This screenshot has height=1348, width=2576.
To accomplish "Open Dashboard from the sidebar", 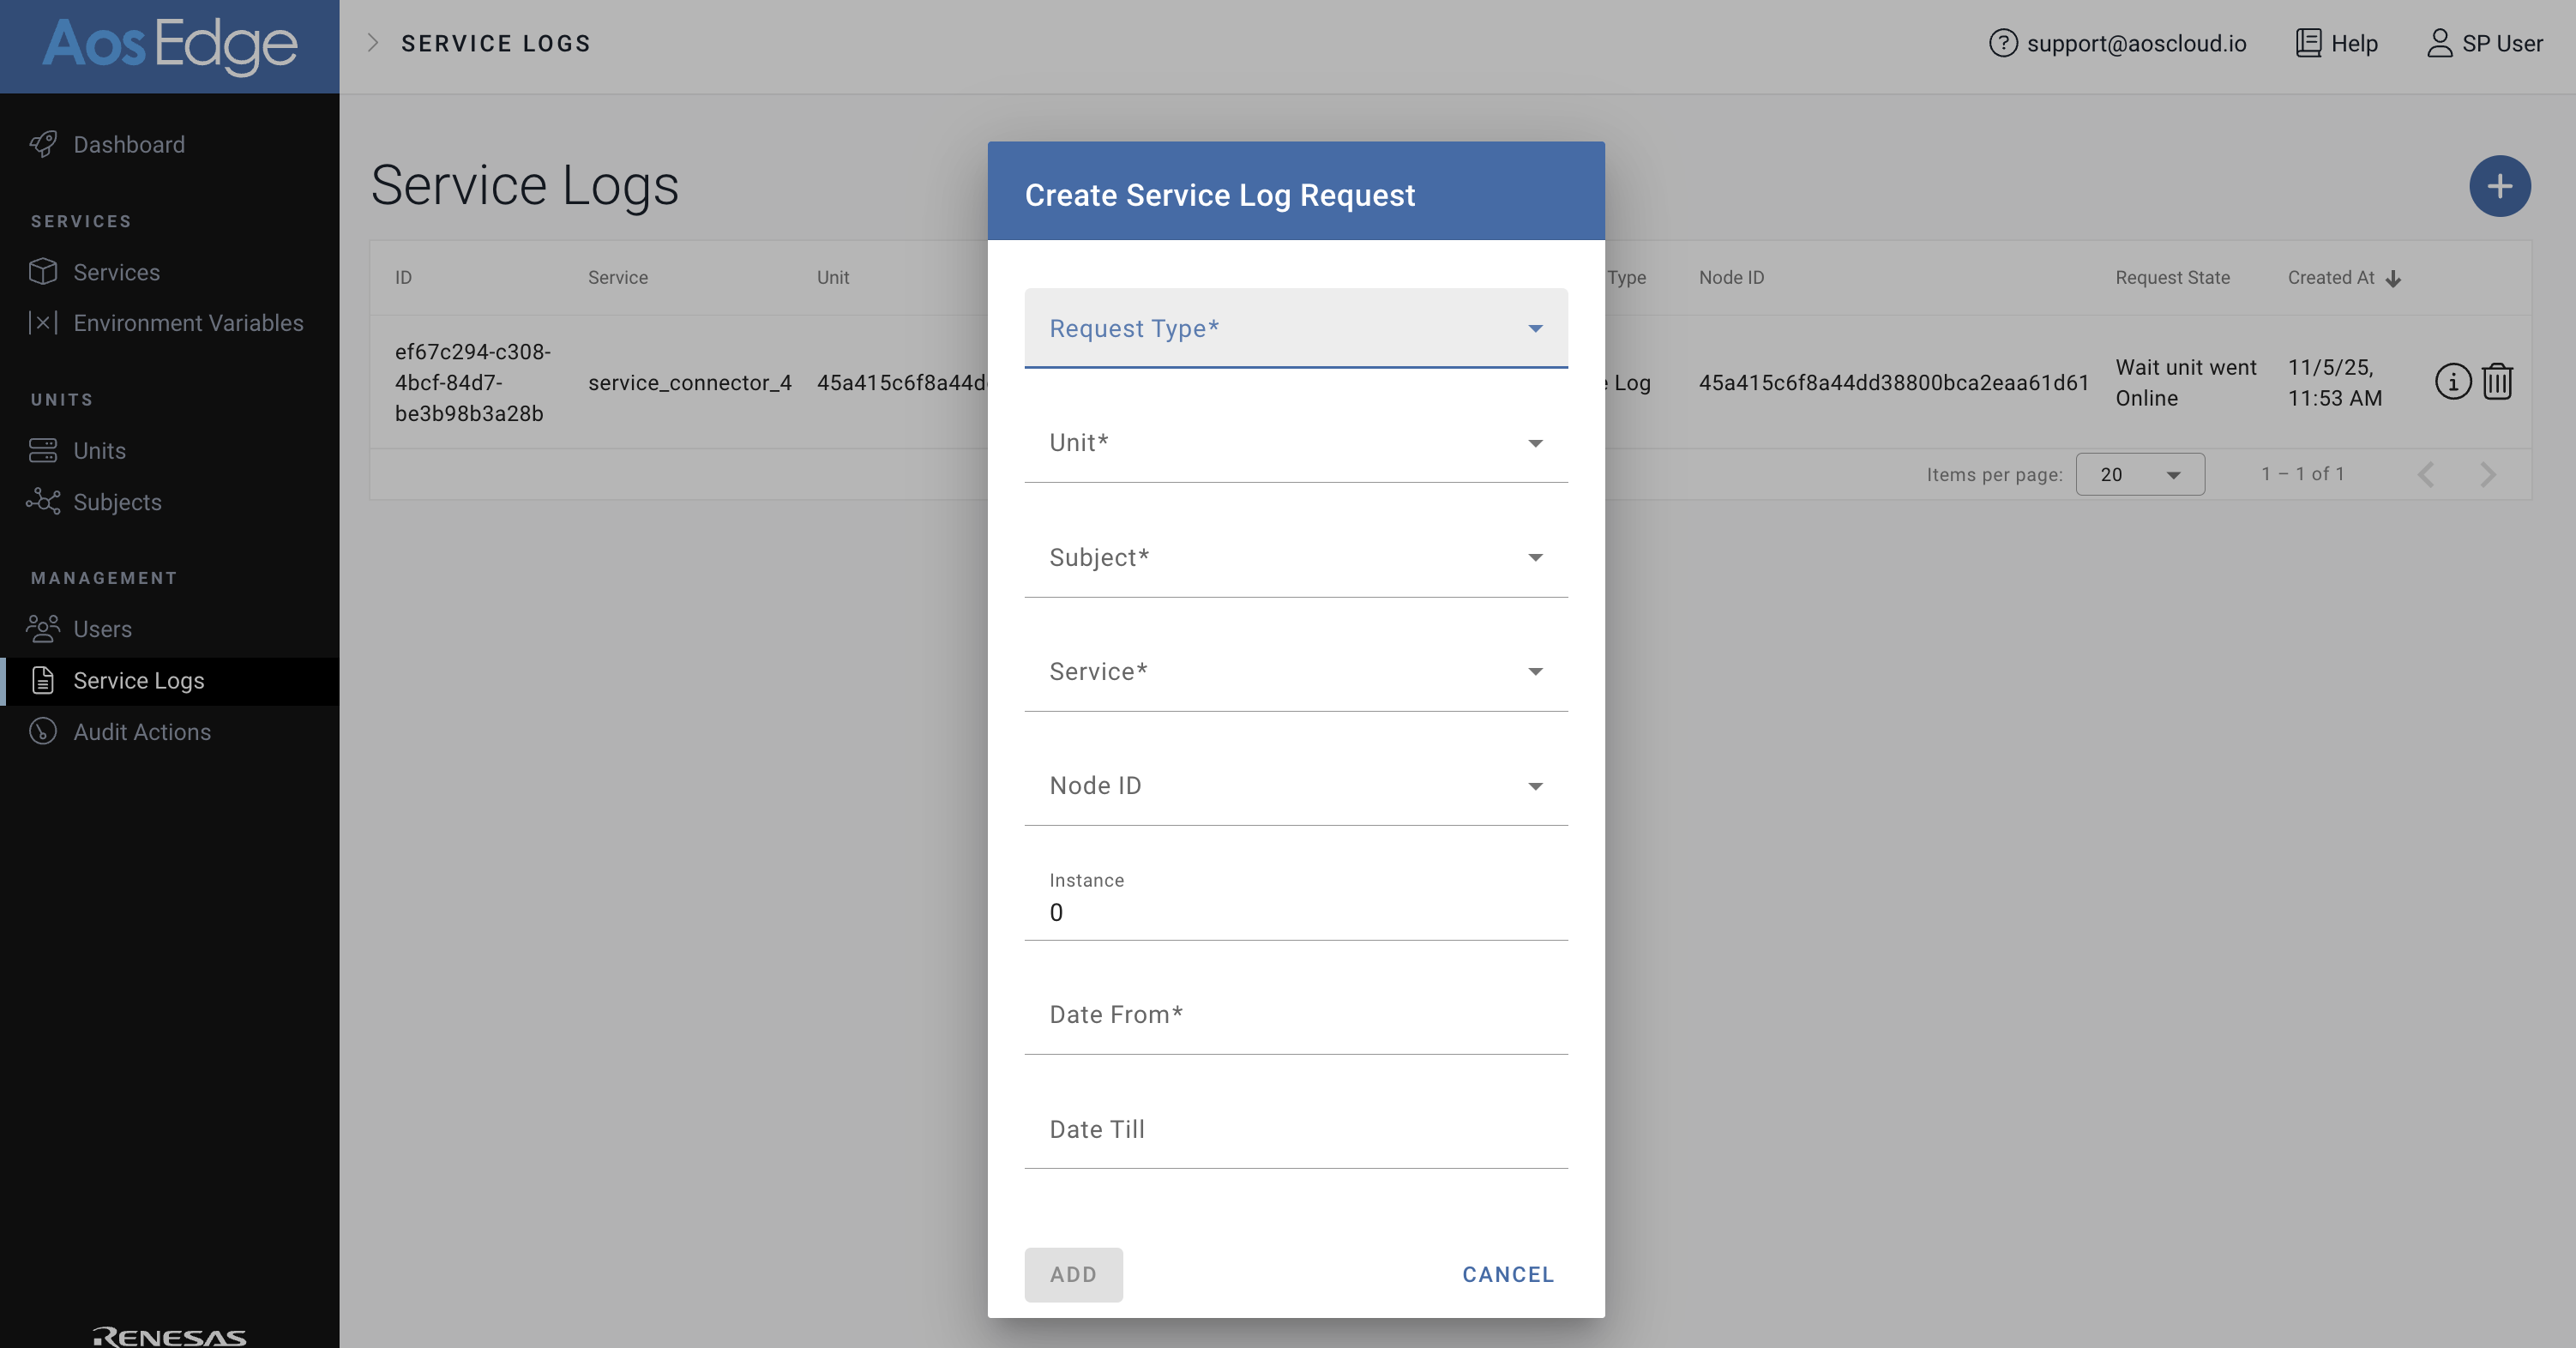I will [128, 144].
